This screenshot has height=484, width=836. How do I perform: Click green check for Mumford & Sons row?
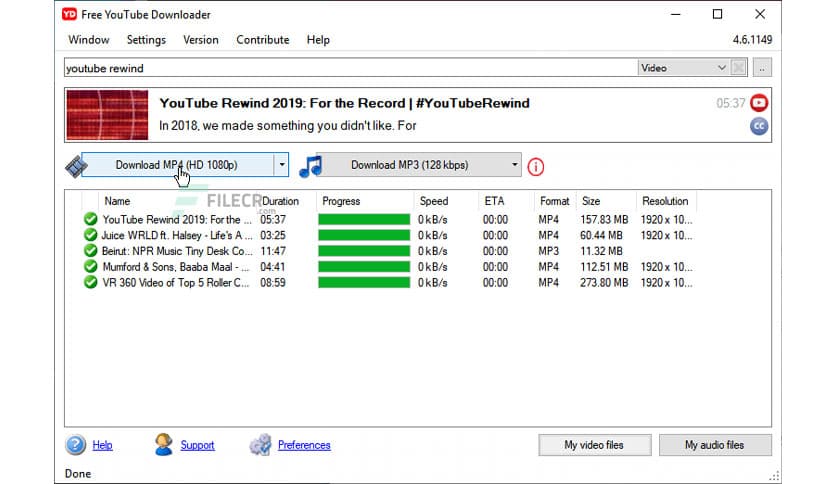click(x=91, y=267)
